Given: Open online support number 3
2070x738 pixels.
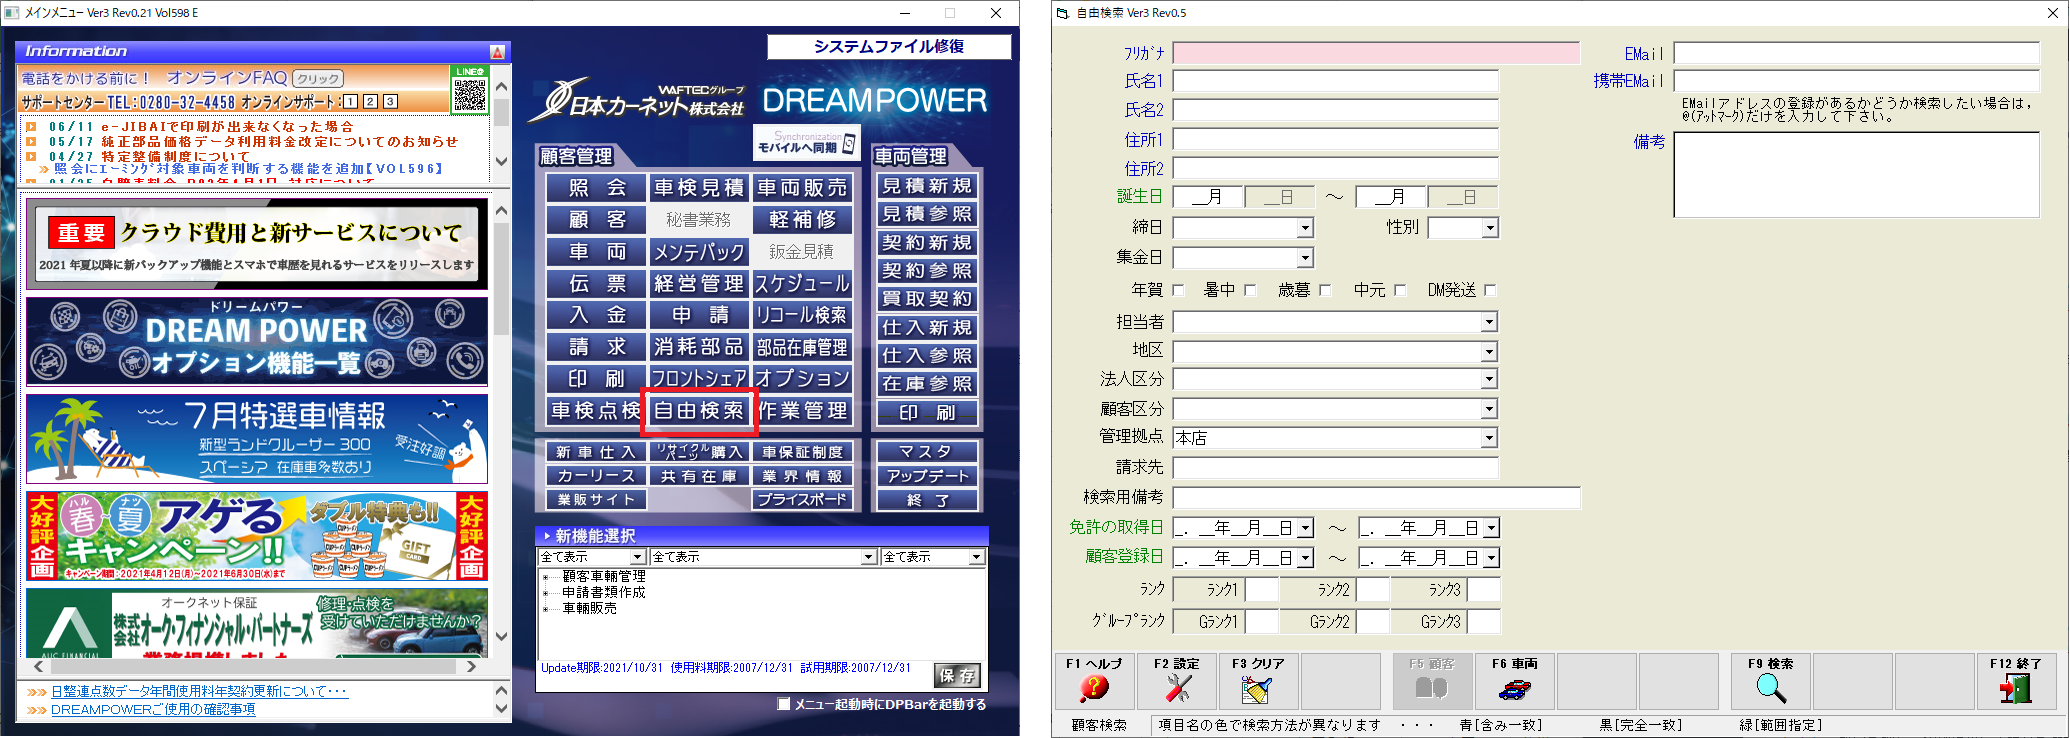Looking at the screenshot, I should click(x=390, y=102).
